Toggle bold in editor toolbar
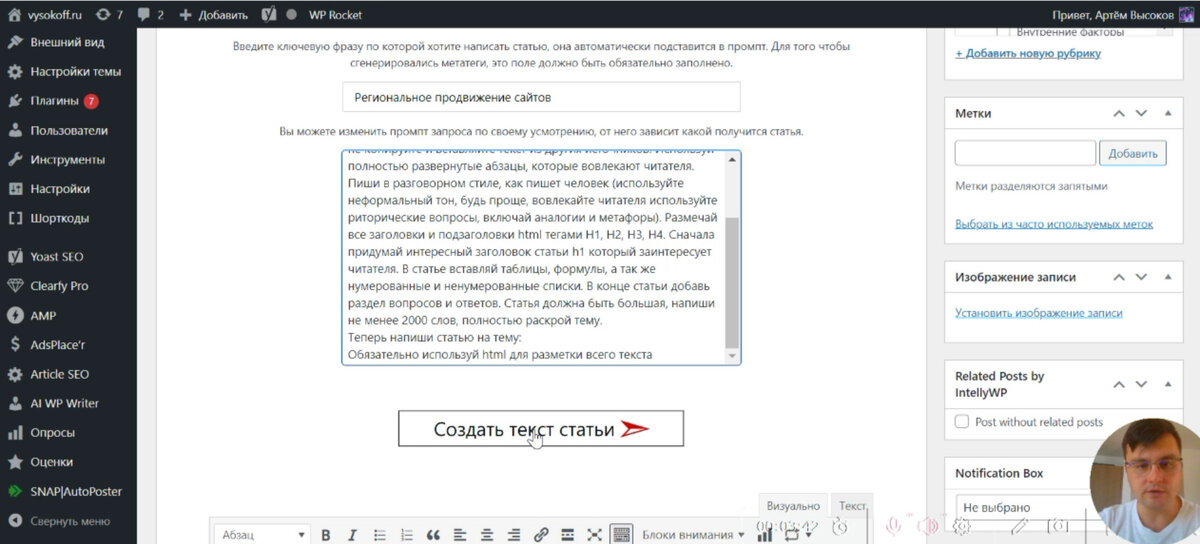Image resolution: width=1200 pixels, height=544 pixels. coord(326,535)
